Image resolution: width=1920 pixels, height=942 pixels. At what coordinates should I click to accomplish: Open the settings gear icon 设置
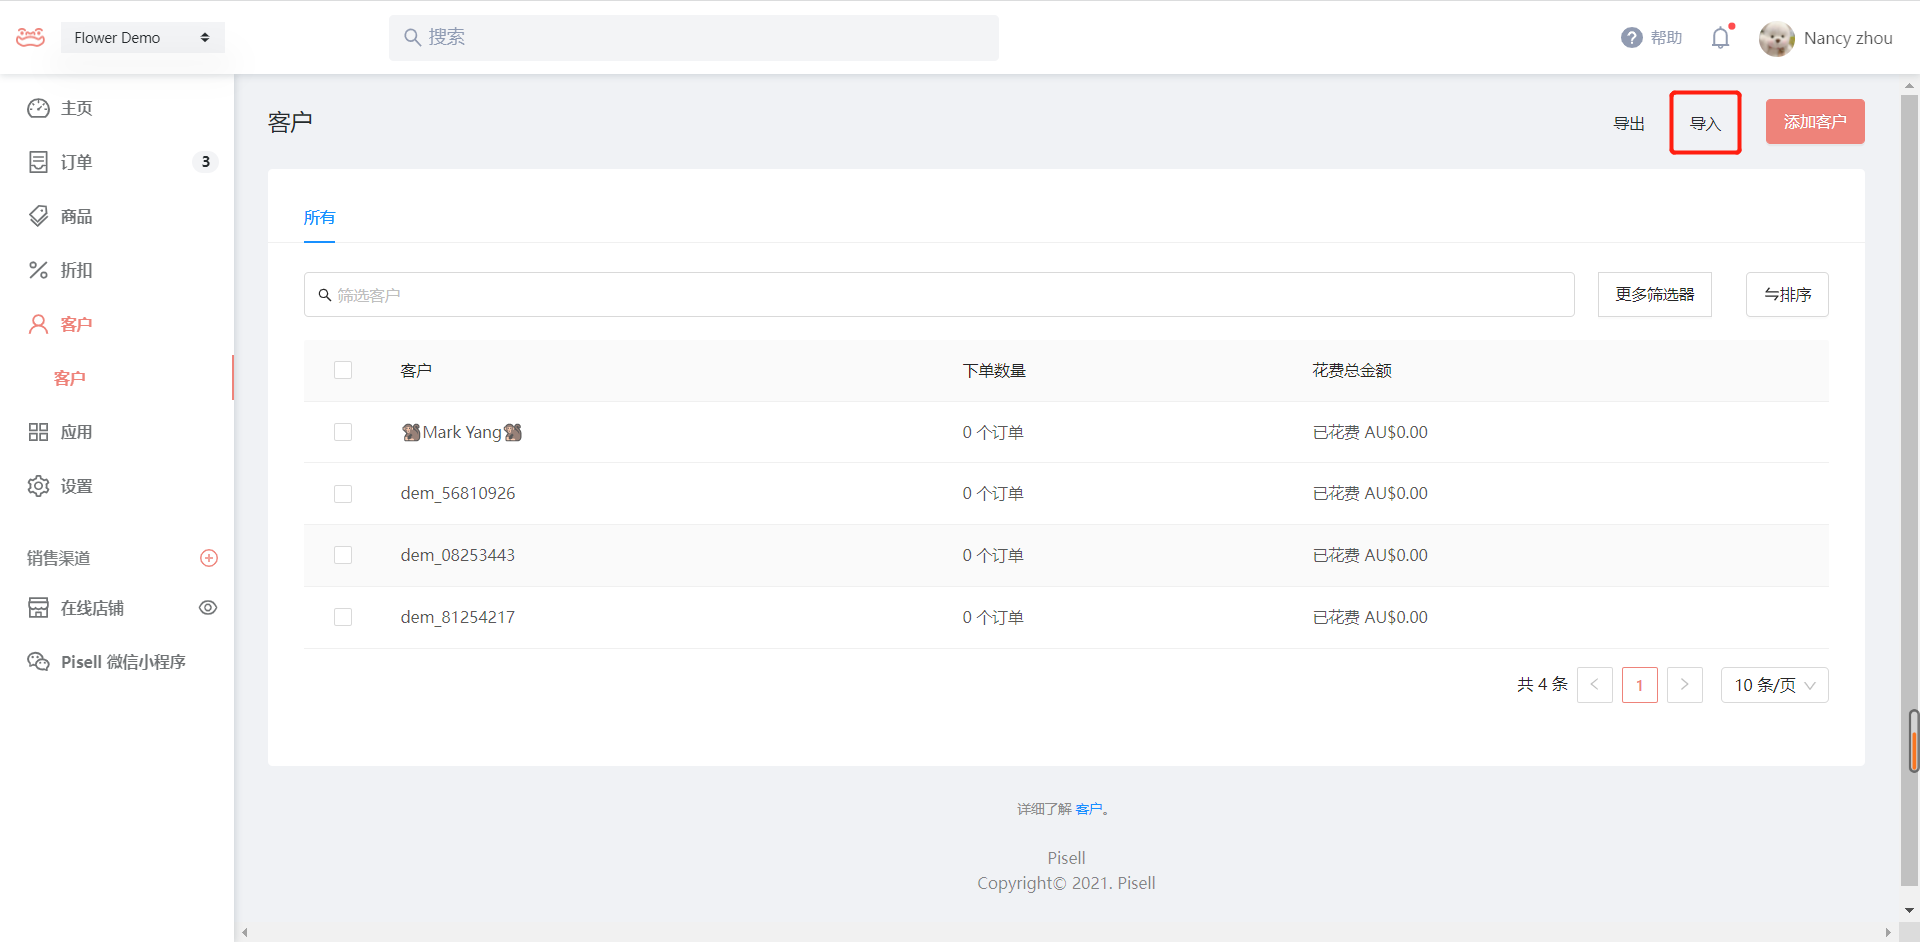pos(38,486)
